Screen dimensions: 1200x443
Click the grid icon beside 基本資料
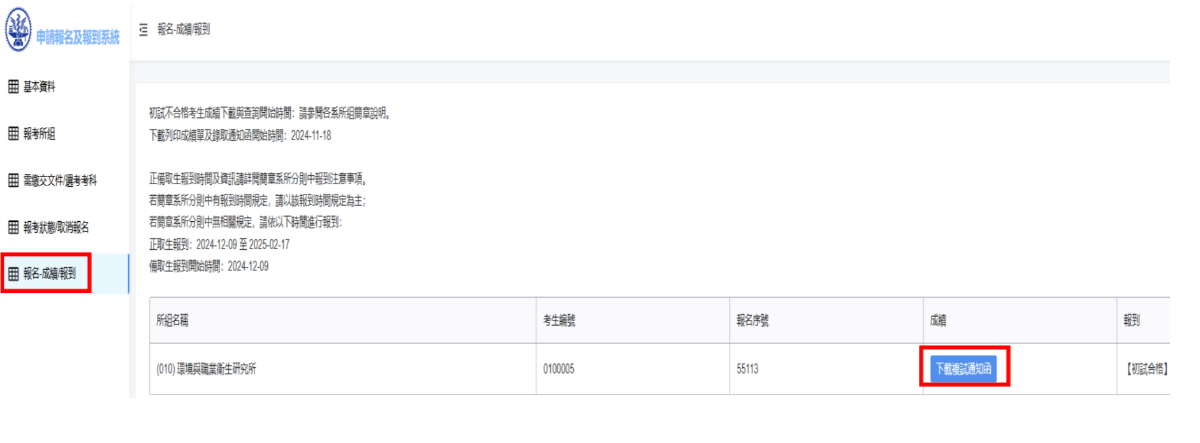[x=14, y=87]
